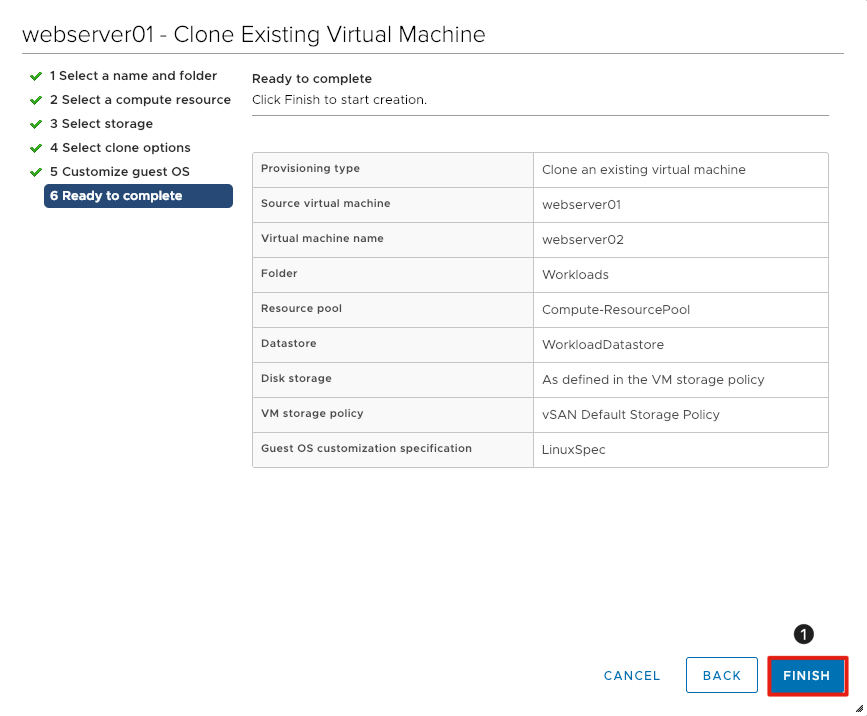The height and width of the screenshot is (716, 867).
Task: Click the checkmark next to Select clone options
Action: pos(36,148)
